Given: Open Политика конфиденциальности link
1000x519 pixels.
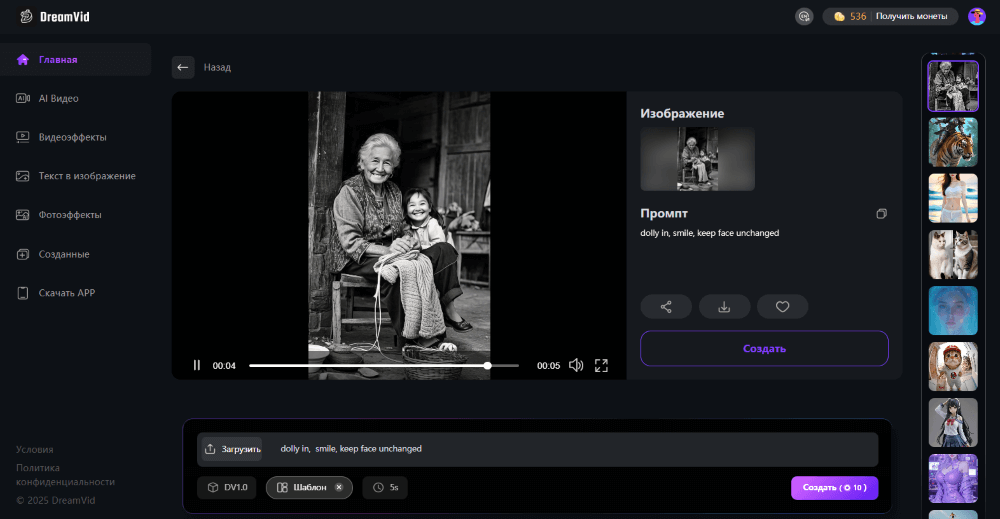Looking at the screenshot, I should (65, 475).
